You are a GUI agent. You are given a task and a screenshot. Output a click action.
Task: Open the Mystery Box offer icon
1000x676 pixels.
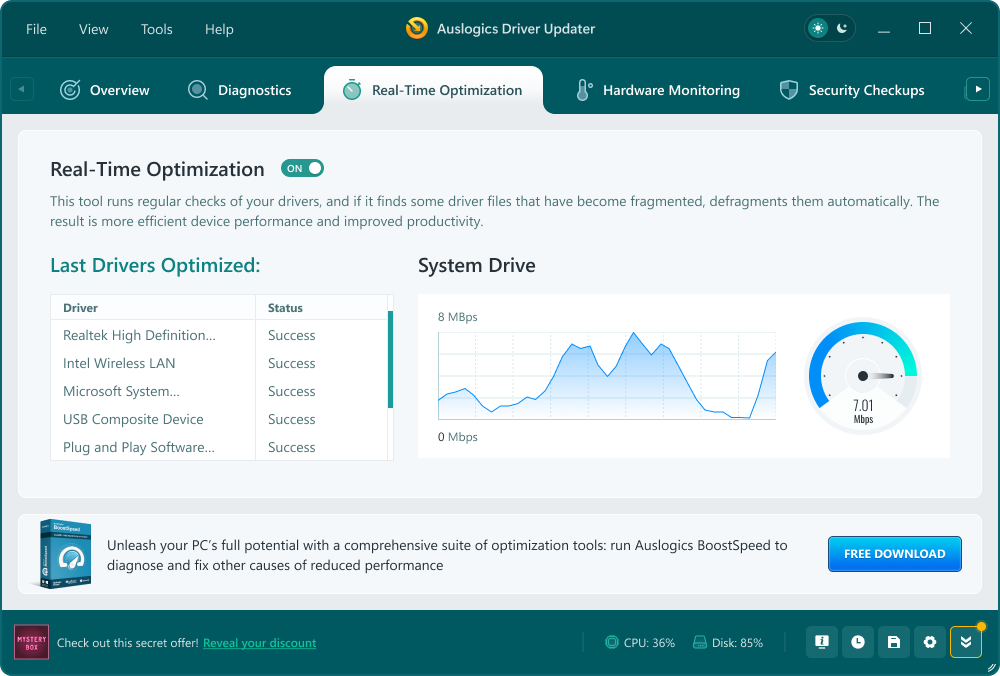click(31, 642)
